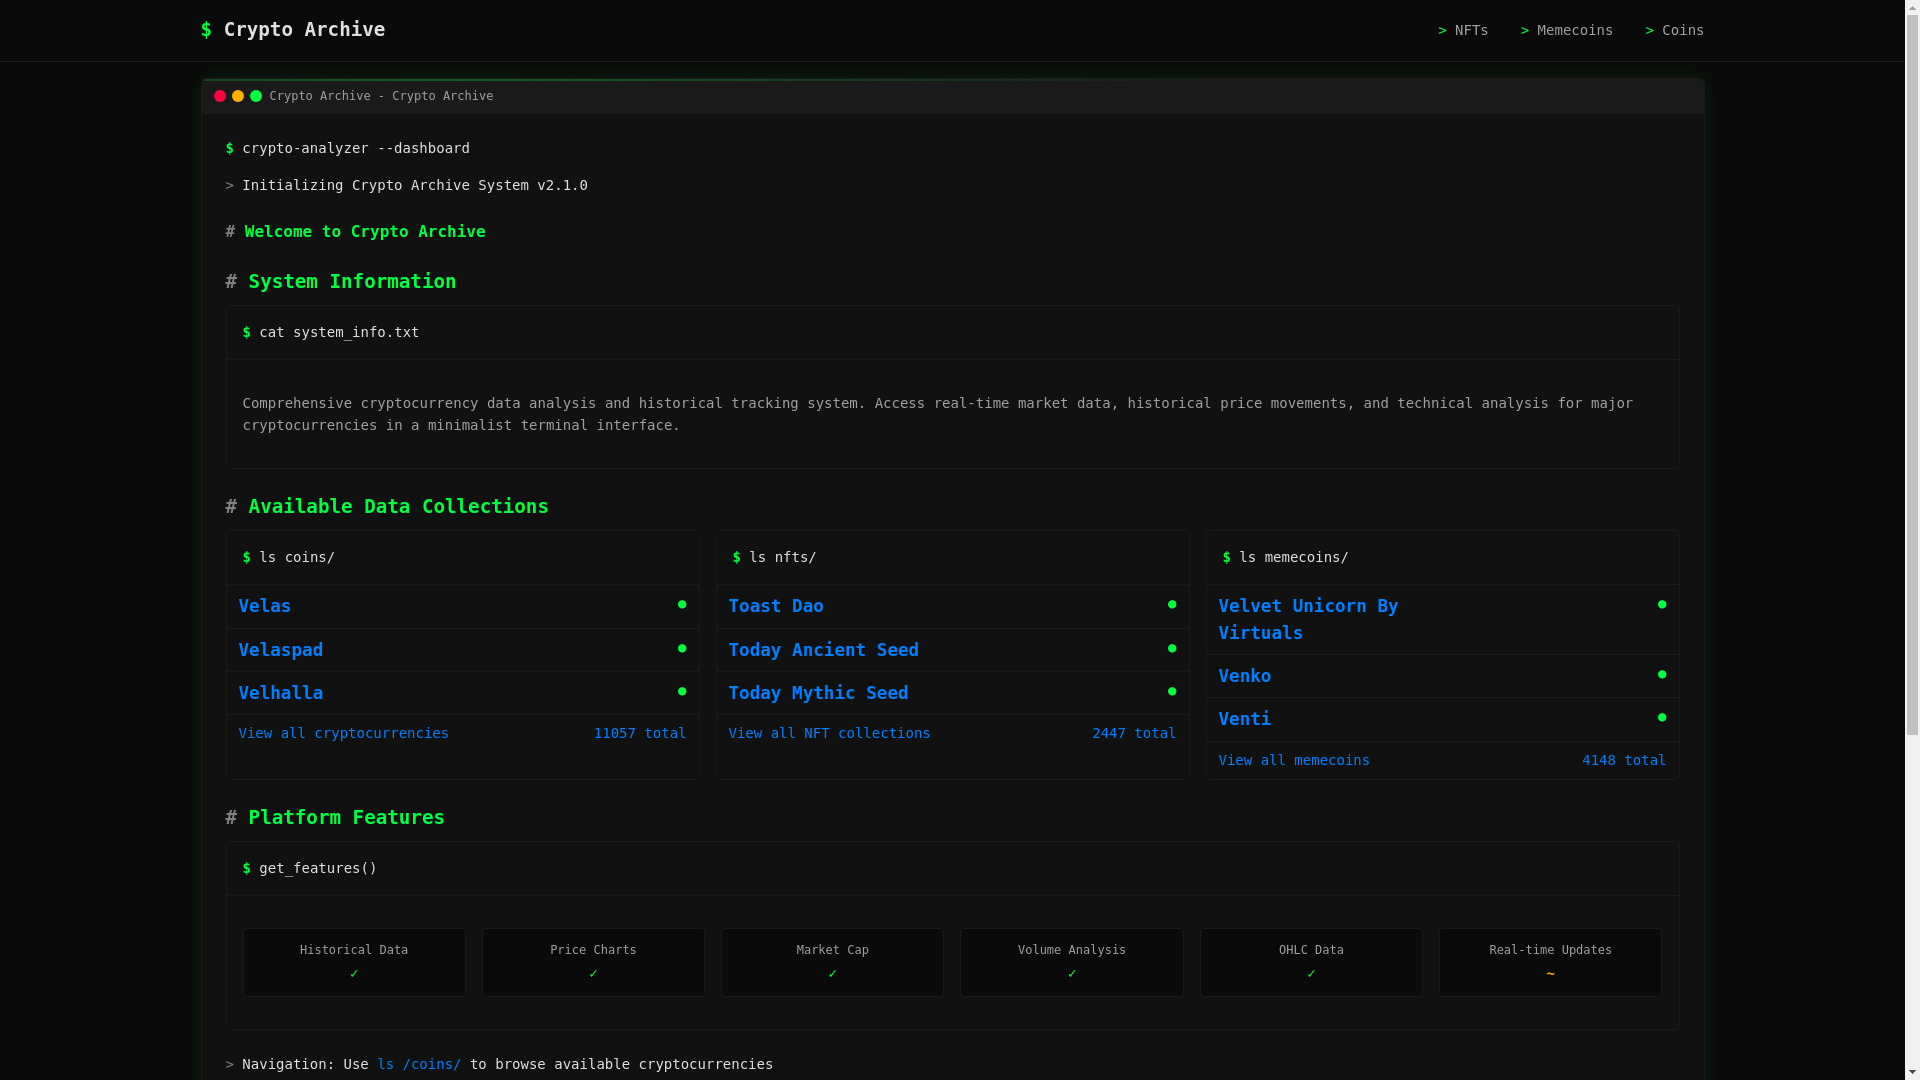
Task: View all NFT collections link
Action: (x=829, y=733)
